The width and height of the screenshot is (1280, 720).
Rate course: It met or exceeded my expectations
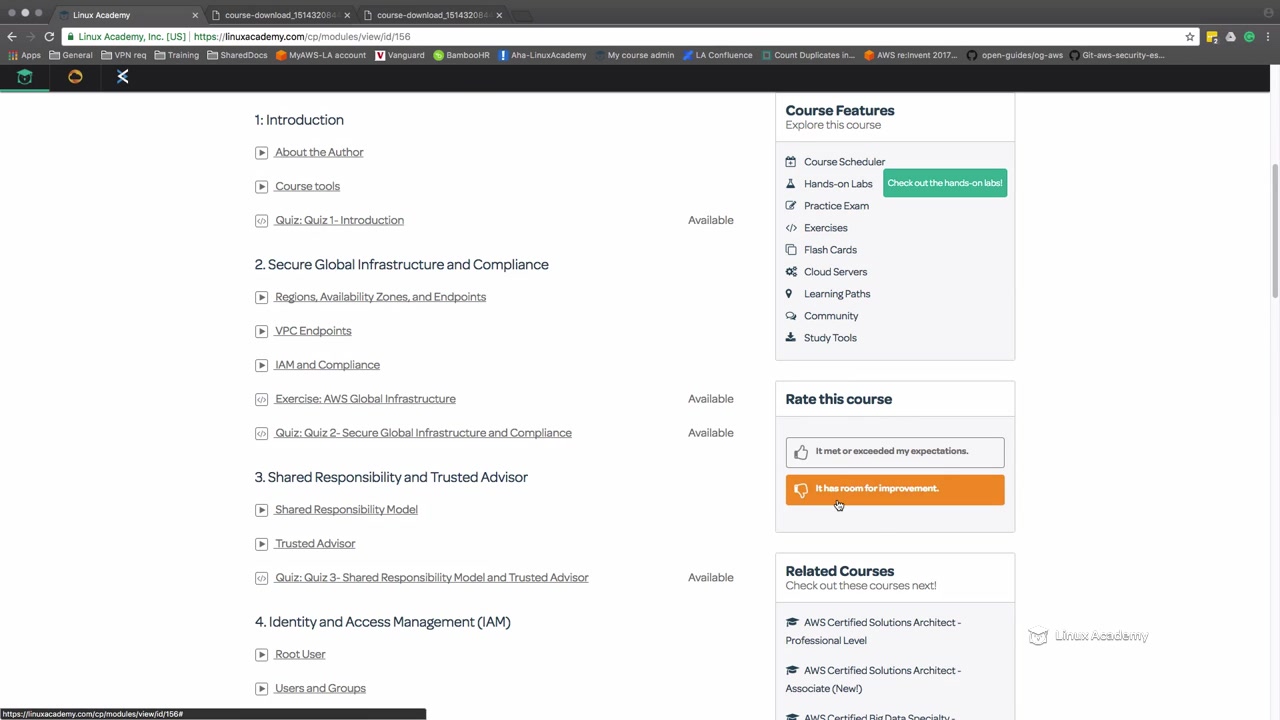(x=895, y=452)
